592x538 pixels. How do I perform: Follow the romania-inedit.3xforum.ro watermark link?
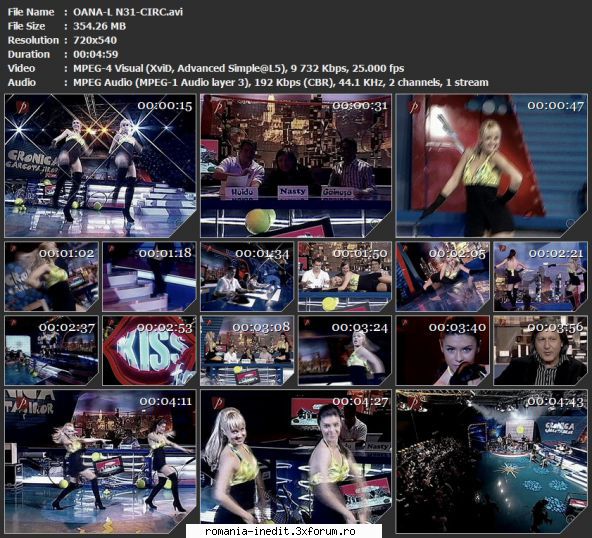(280, 531)
